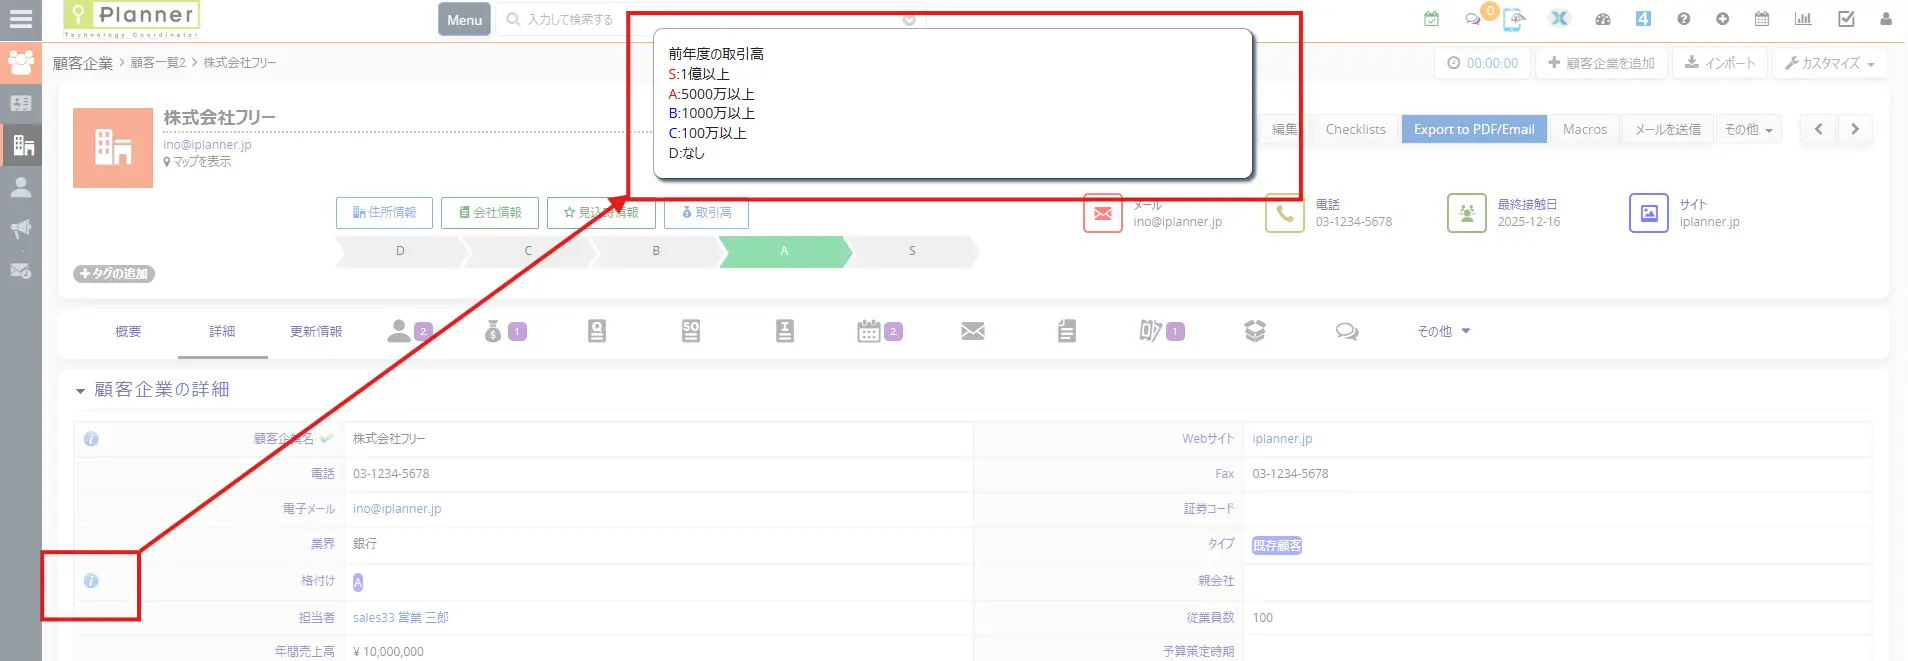Open the envelope email tab icon
The image size is (1908, 661).
click(x=972, y=331)
